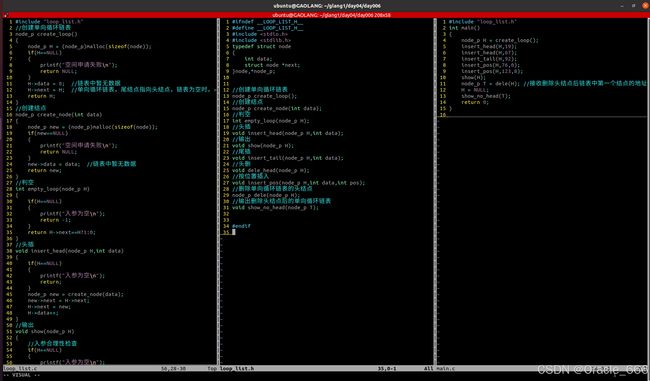Click '#define __LOOP_LIST_H__' in header pane
Viewport: 650px width, 381px height.
(x=267, y=28)
